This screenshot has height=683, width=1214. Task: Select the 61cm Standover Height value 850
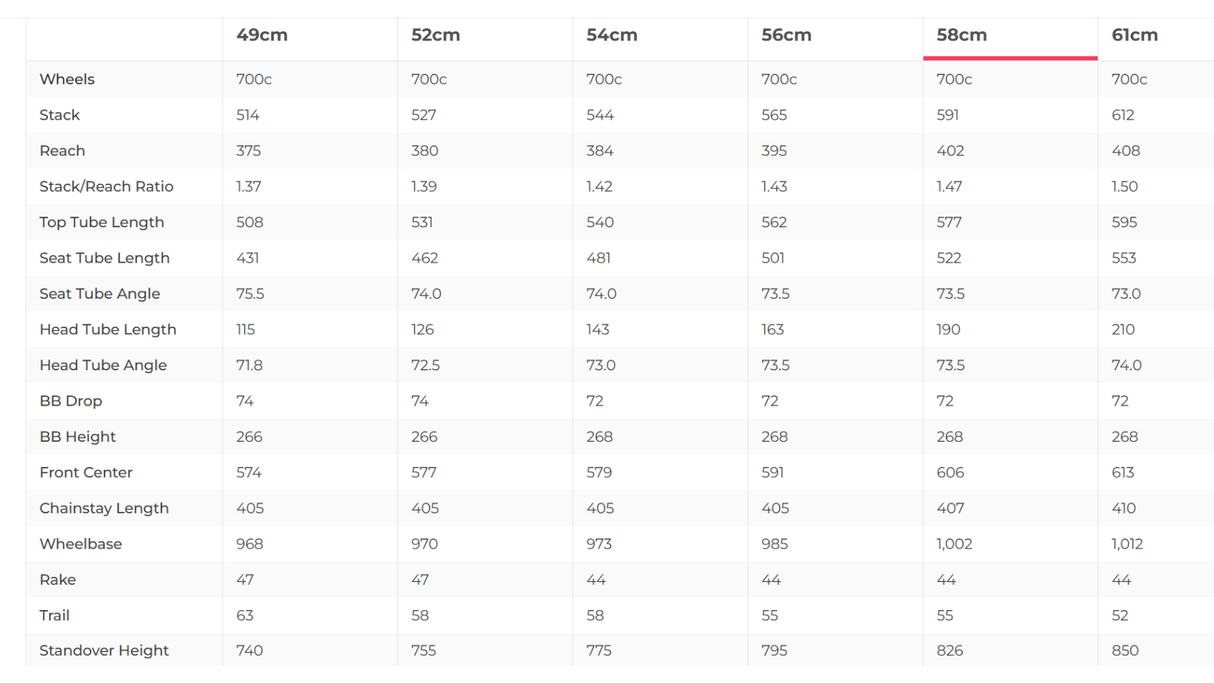click(x=1125, y=650)
